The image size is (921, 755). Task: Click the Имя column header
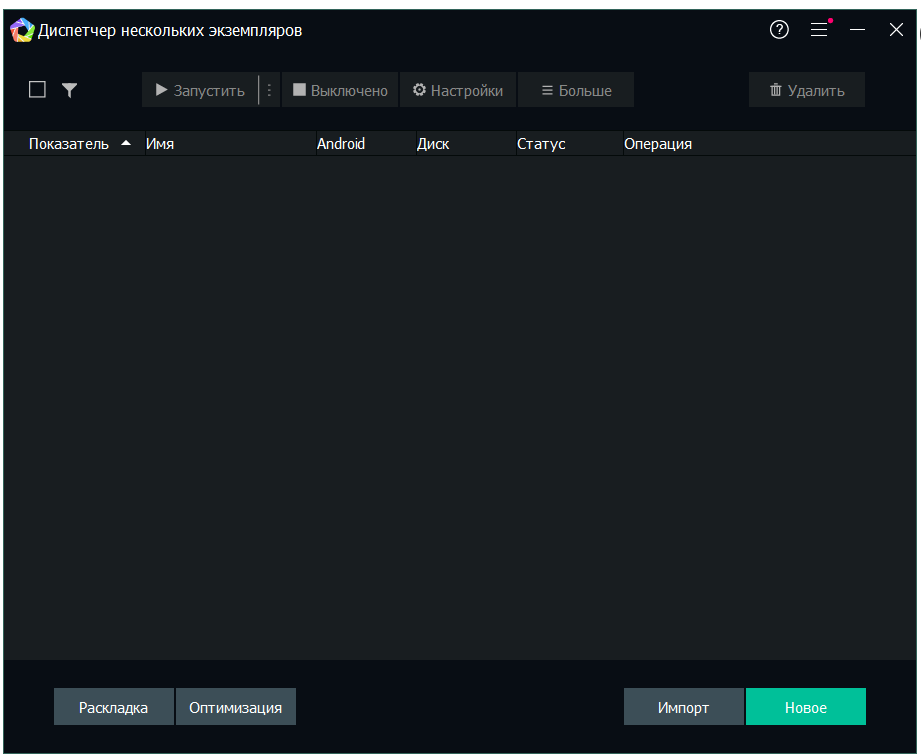230,143
